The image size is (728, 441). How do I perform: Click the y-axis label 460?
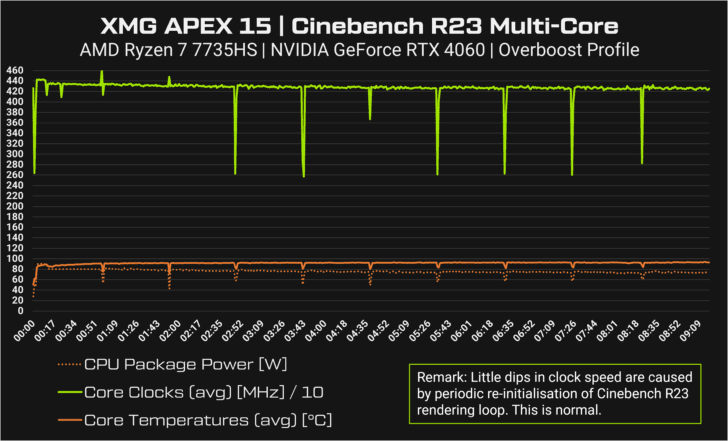pos(14,71)
